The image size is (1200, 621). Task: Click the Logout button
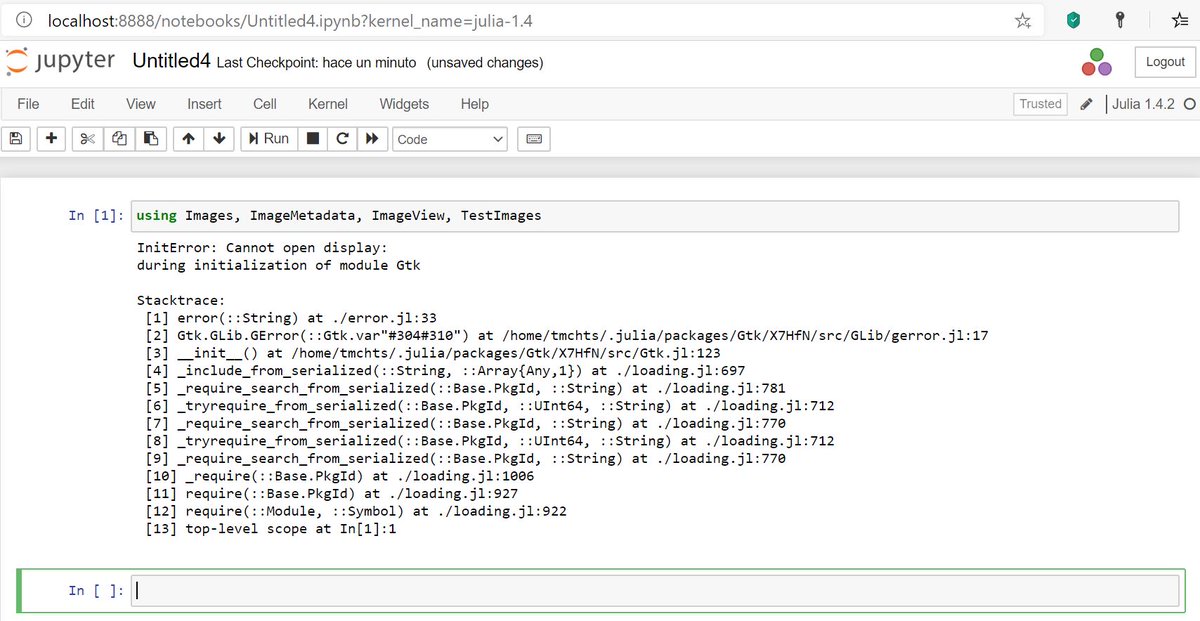1165,62
